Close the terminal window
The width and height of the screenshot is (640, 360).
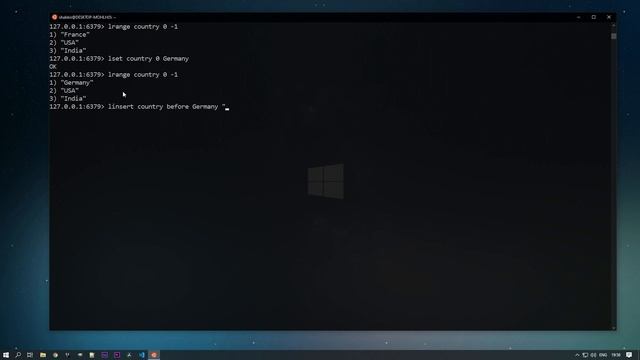pos(609,17)
